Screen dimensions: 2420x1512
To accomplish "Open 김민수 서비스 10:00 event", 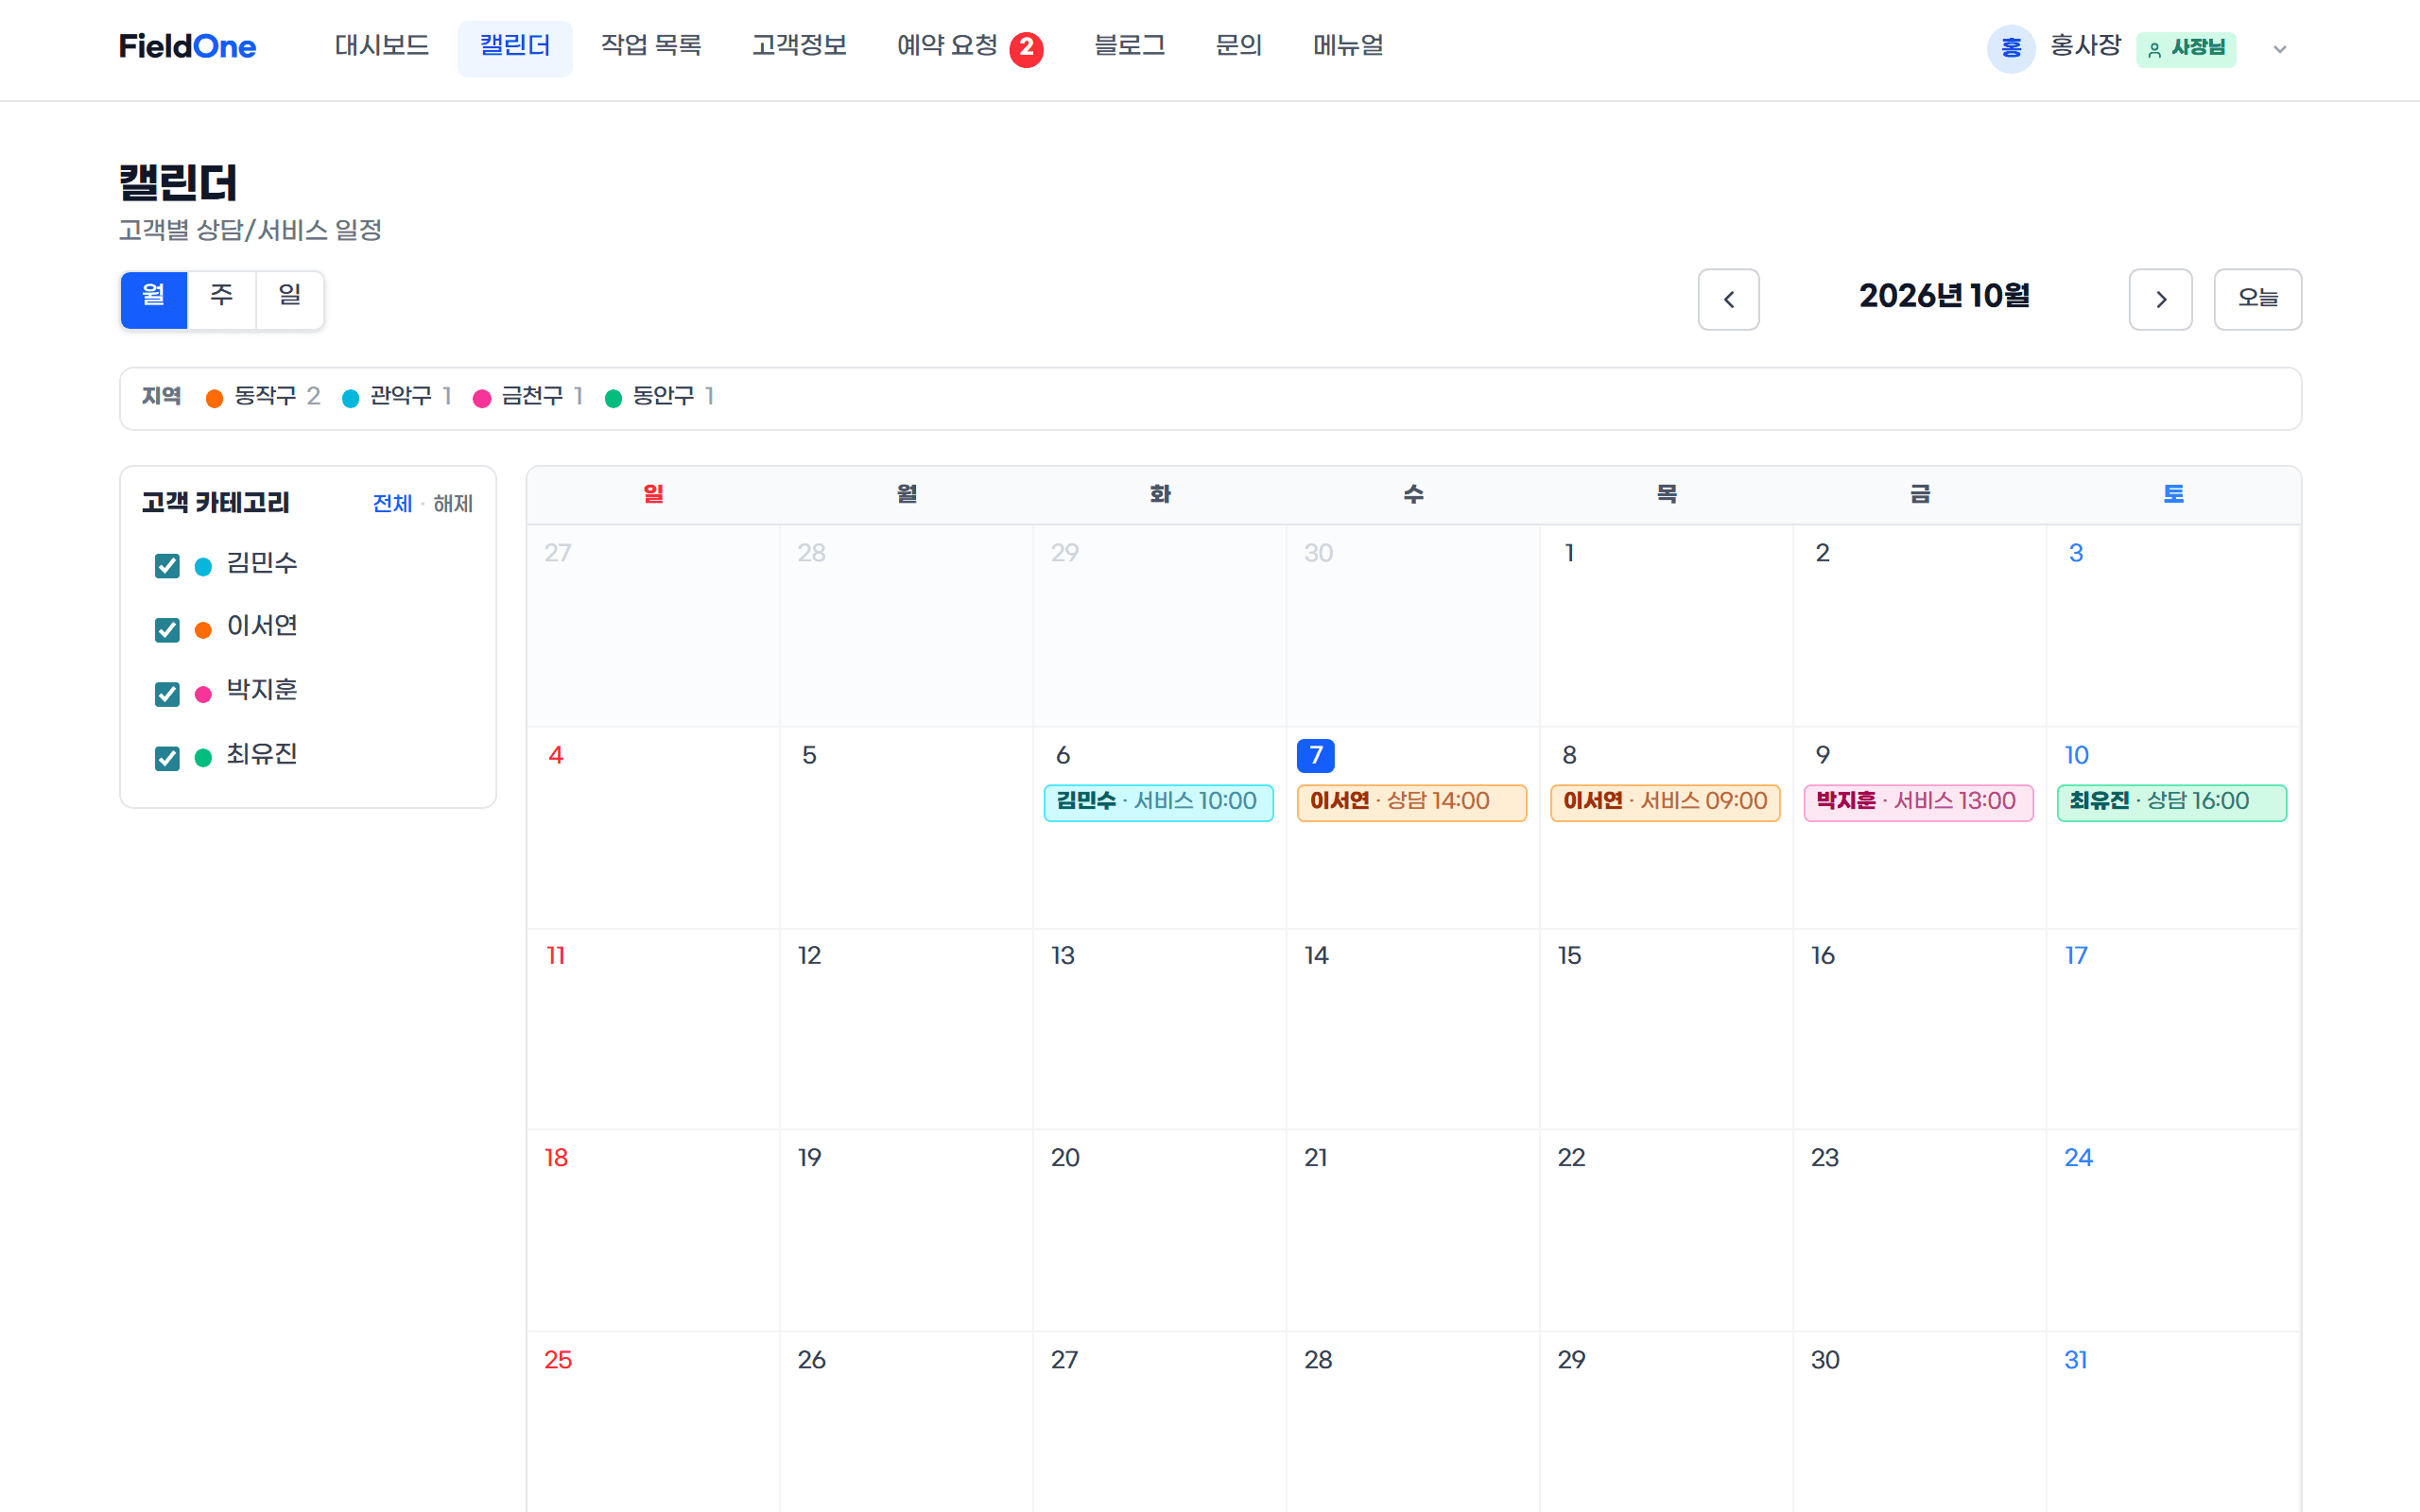I will tap(1158, 802).
